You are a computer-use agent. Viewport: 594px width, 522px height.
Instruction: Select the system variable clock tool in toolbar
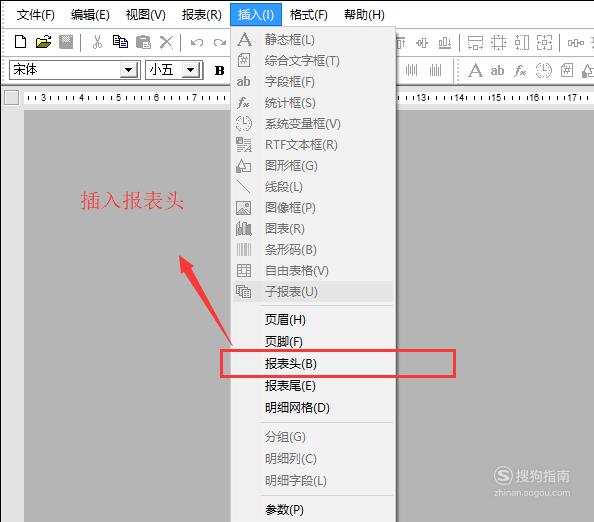(x=544, y=70)
